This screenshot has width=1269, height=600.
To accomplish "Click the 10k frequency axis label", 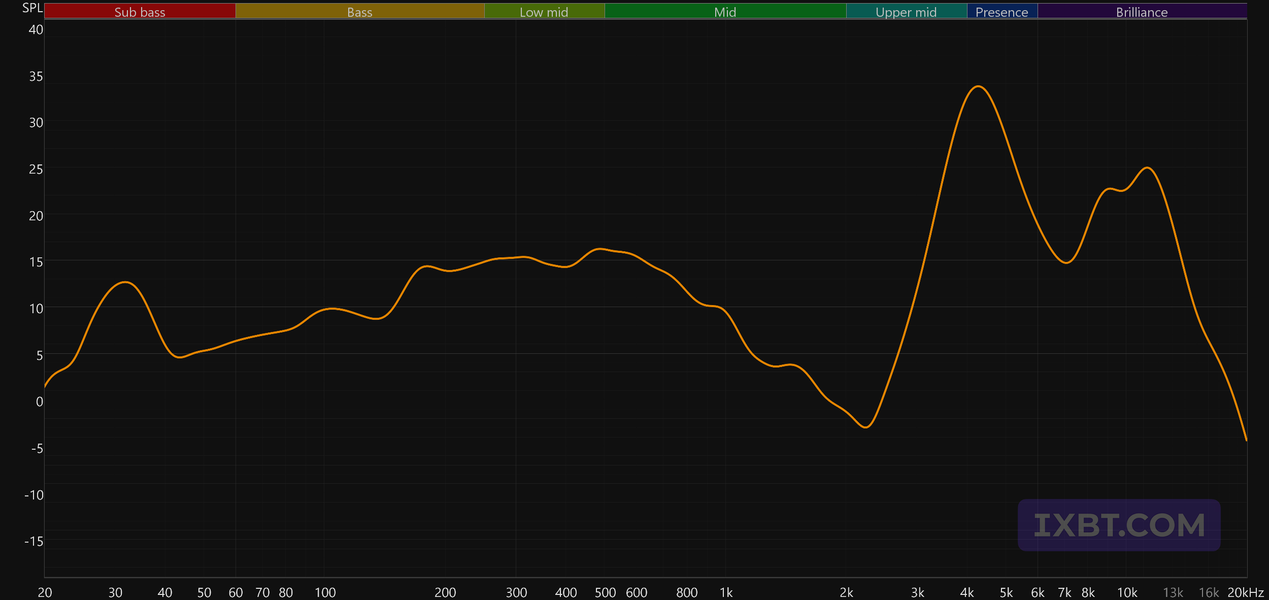I will pos(1127,592).
